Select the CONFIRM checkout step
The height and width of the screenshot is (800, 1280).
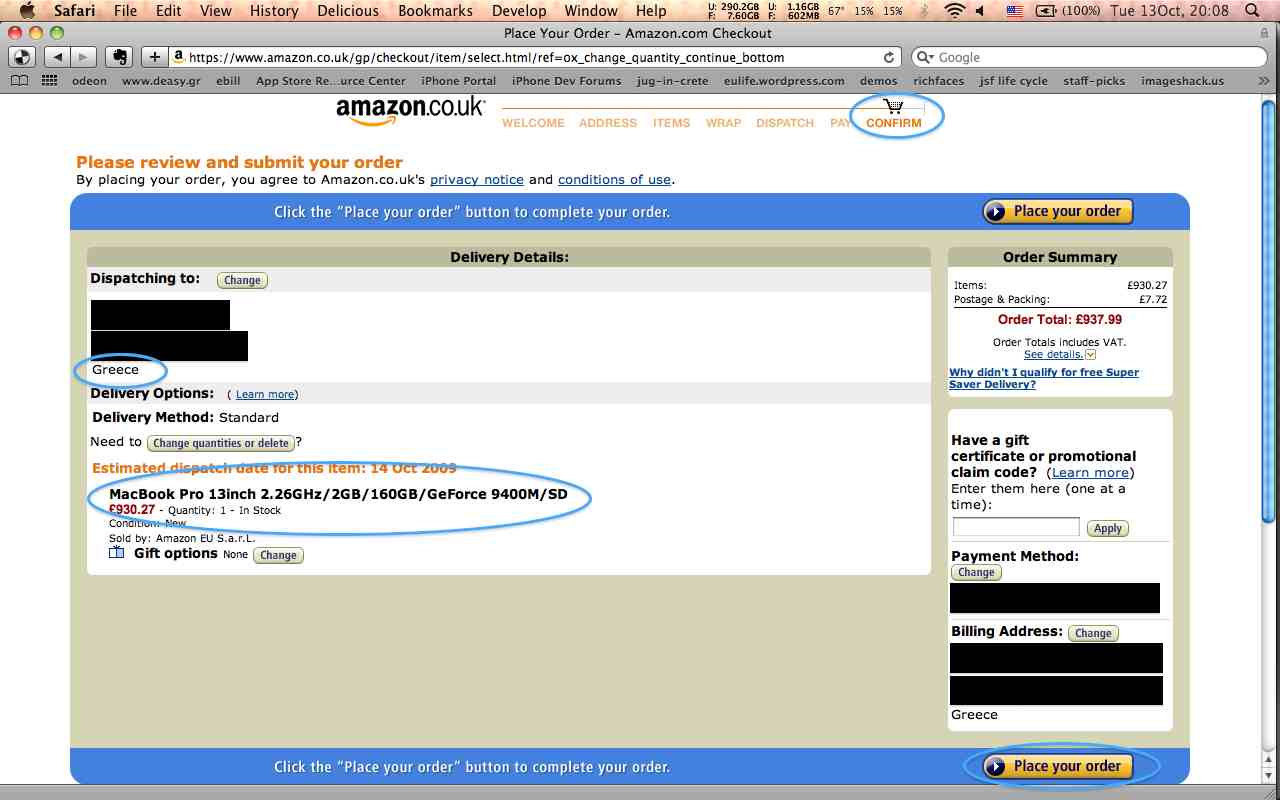coord(894,123)
